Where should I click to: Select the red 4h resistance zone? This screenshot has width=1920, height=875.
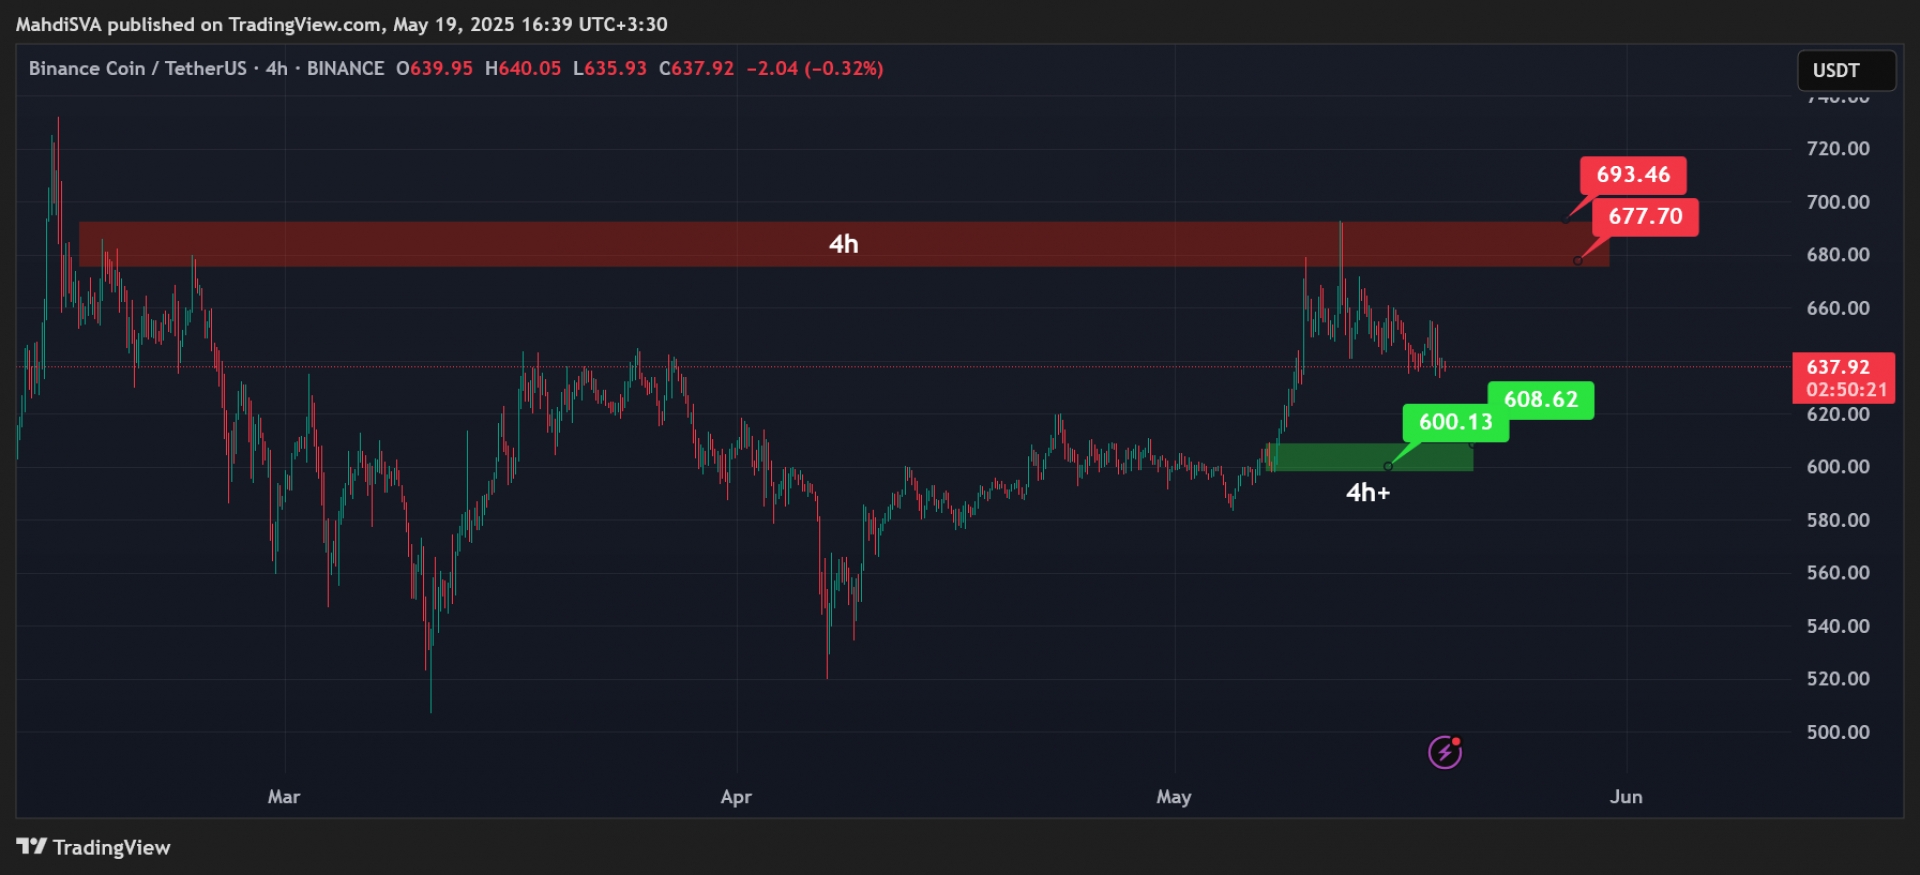pos(843,244)
